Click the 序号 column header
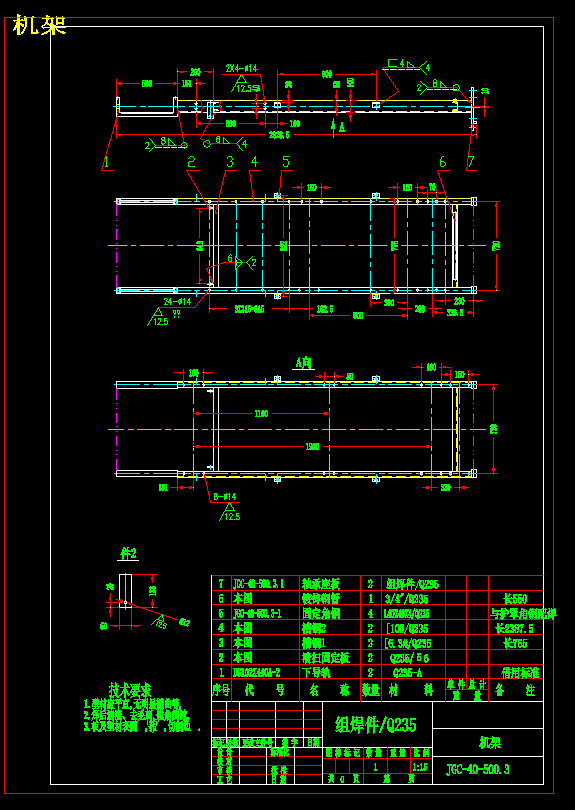 (x=221, y=691)
